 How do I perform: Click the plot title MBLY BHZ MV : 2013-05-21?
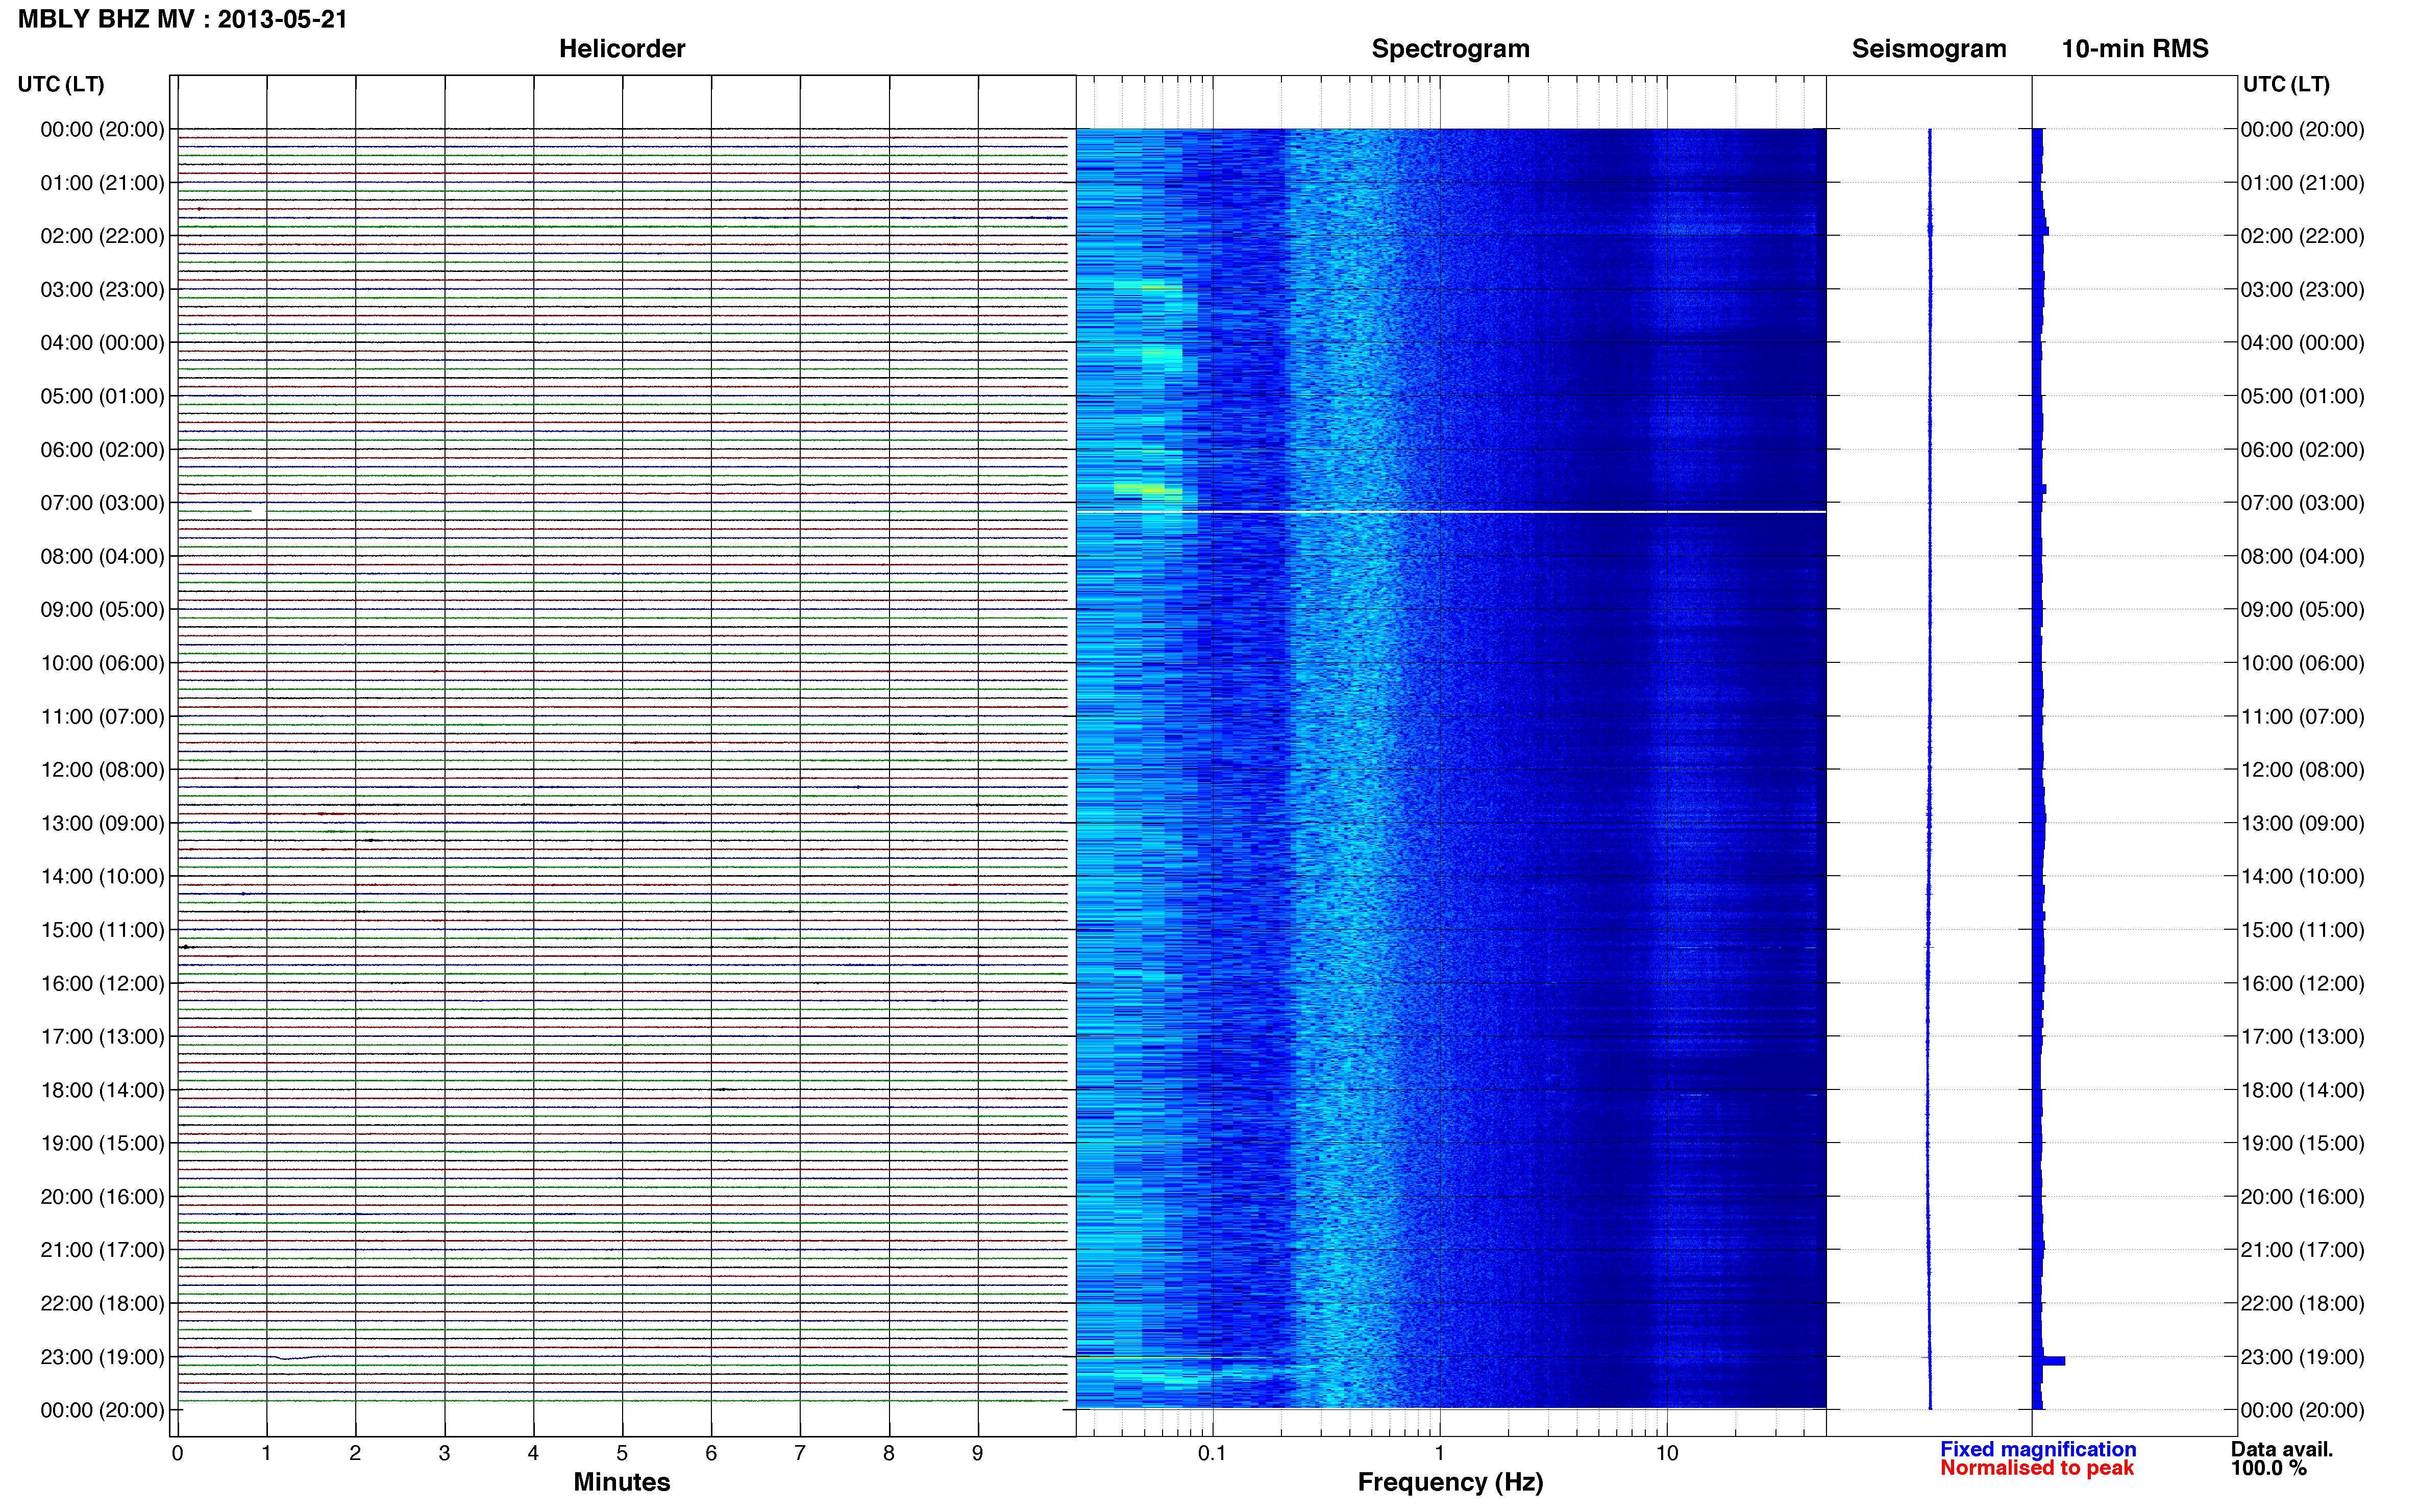(183, 19)
